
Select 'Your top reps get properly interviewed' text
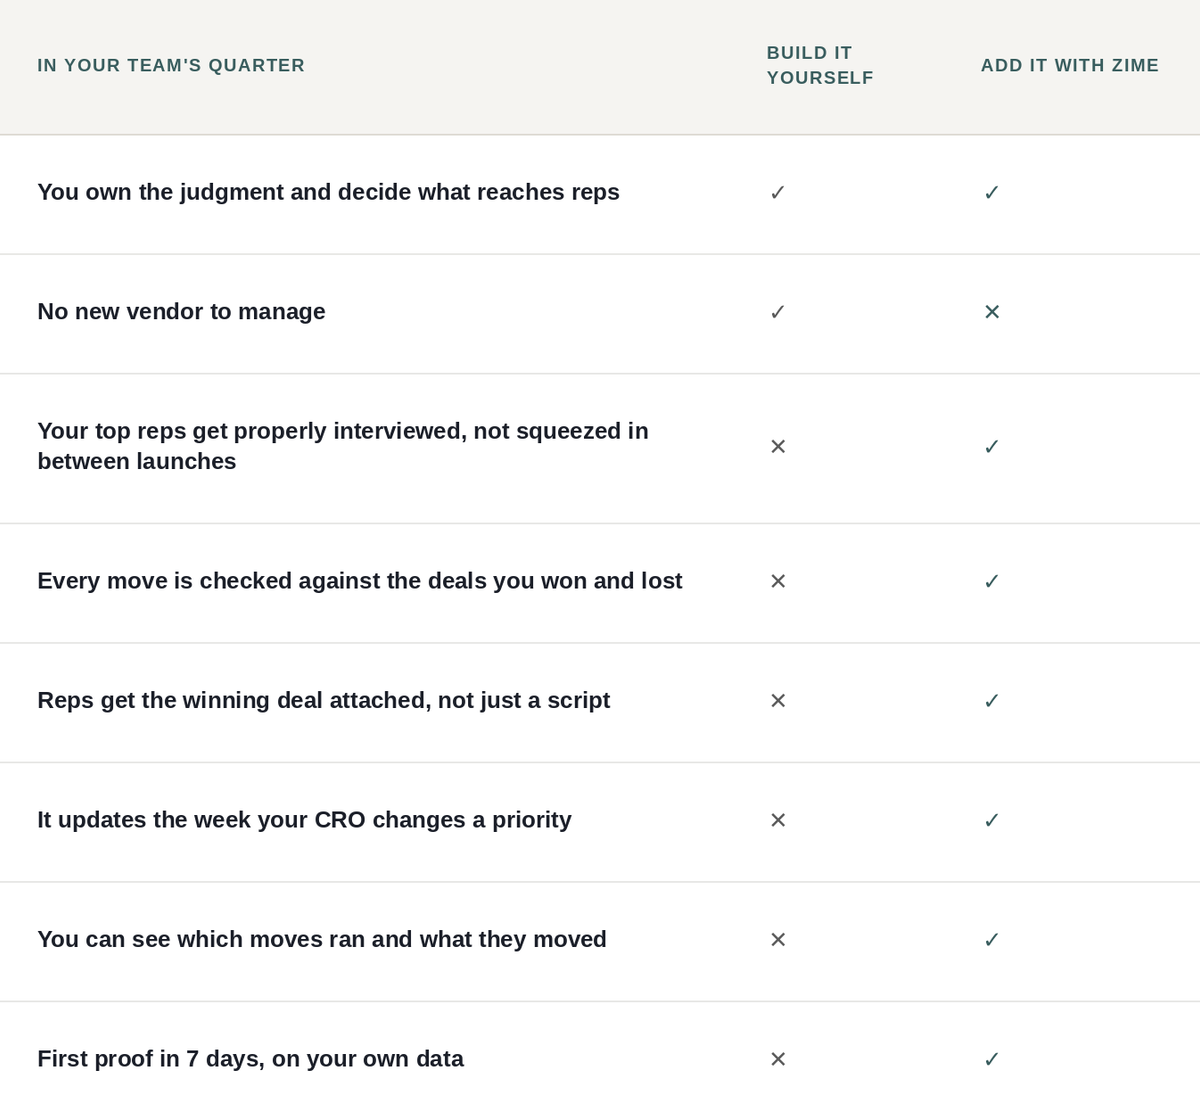point(343,446)
